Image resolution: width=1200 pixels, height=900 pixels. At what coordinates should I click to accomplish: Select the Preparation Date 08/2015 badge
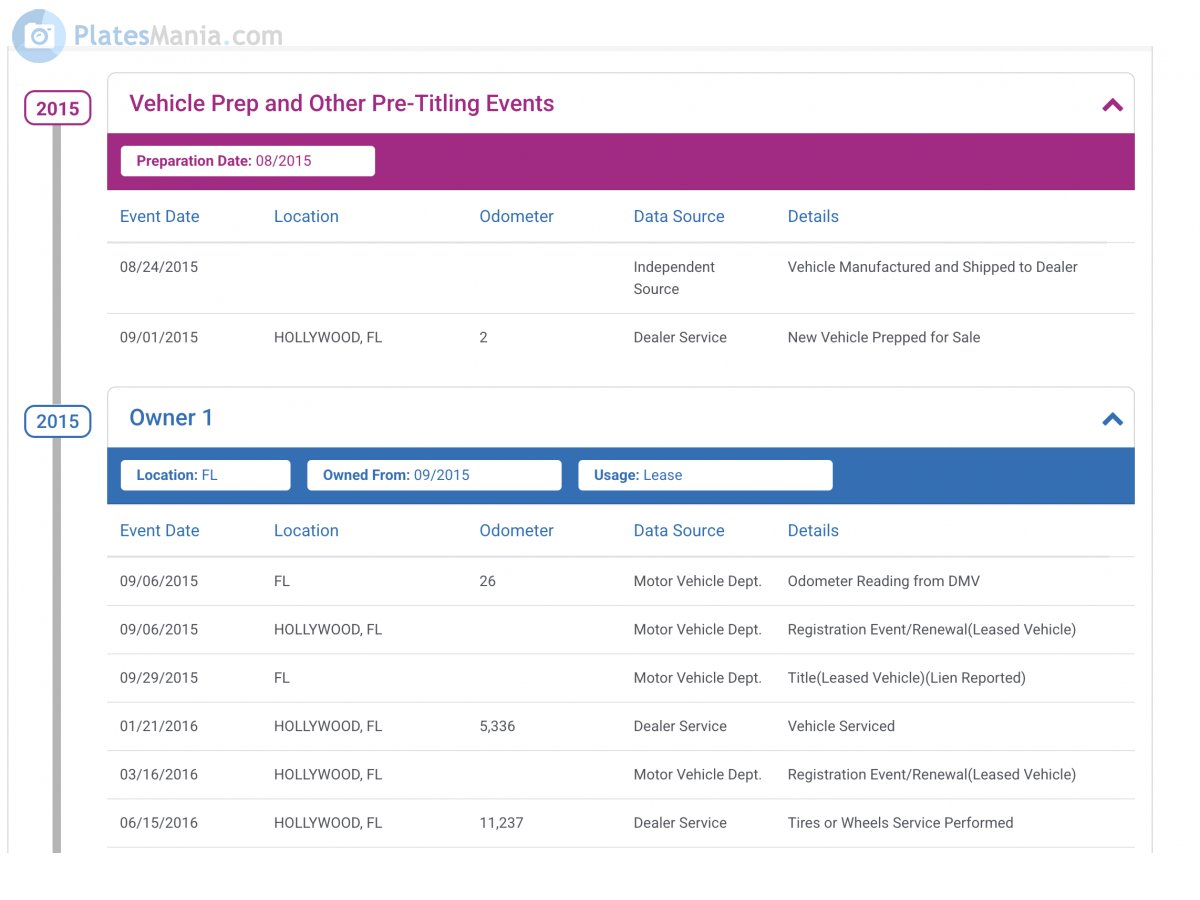(247, 161)
